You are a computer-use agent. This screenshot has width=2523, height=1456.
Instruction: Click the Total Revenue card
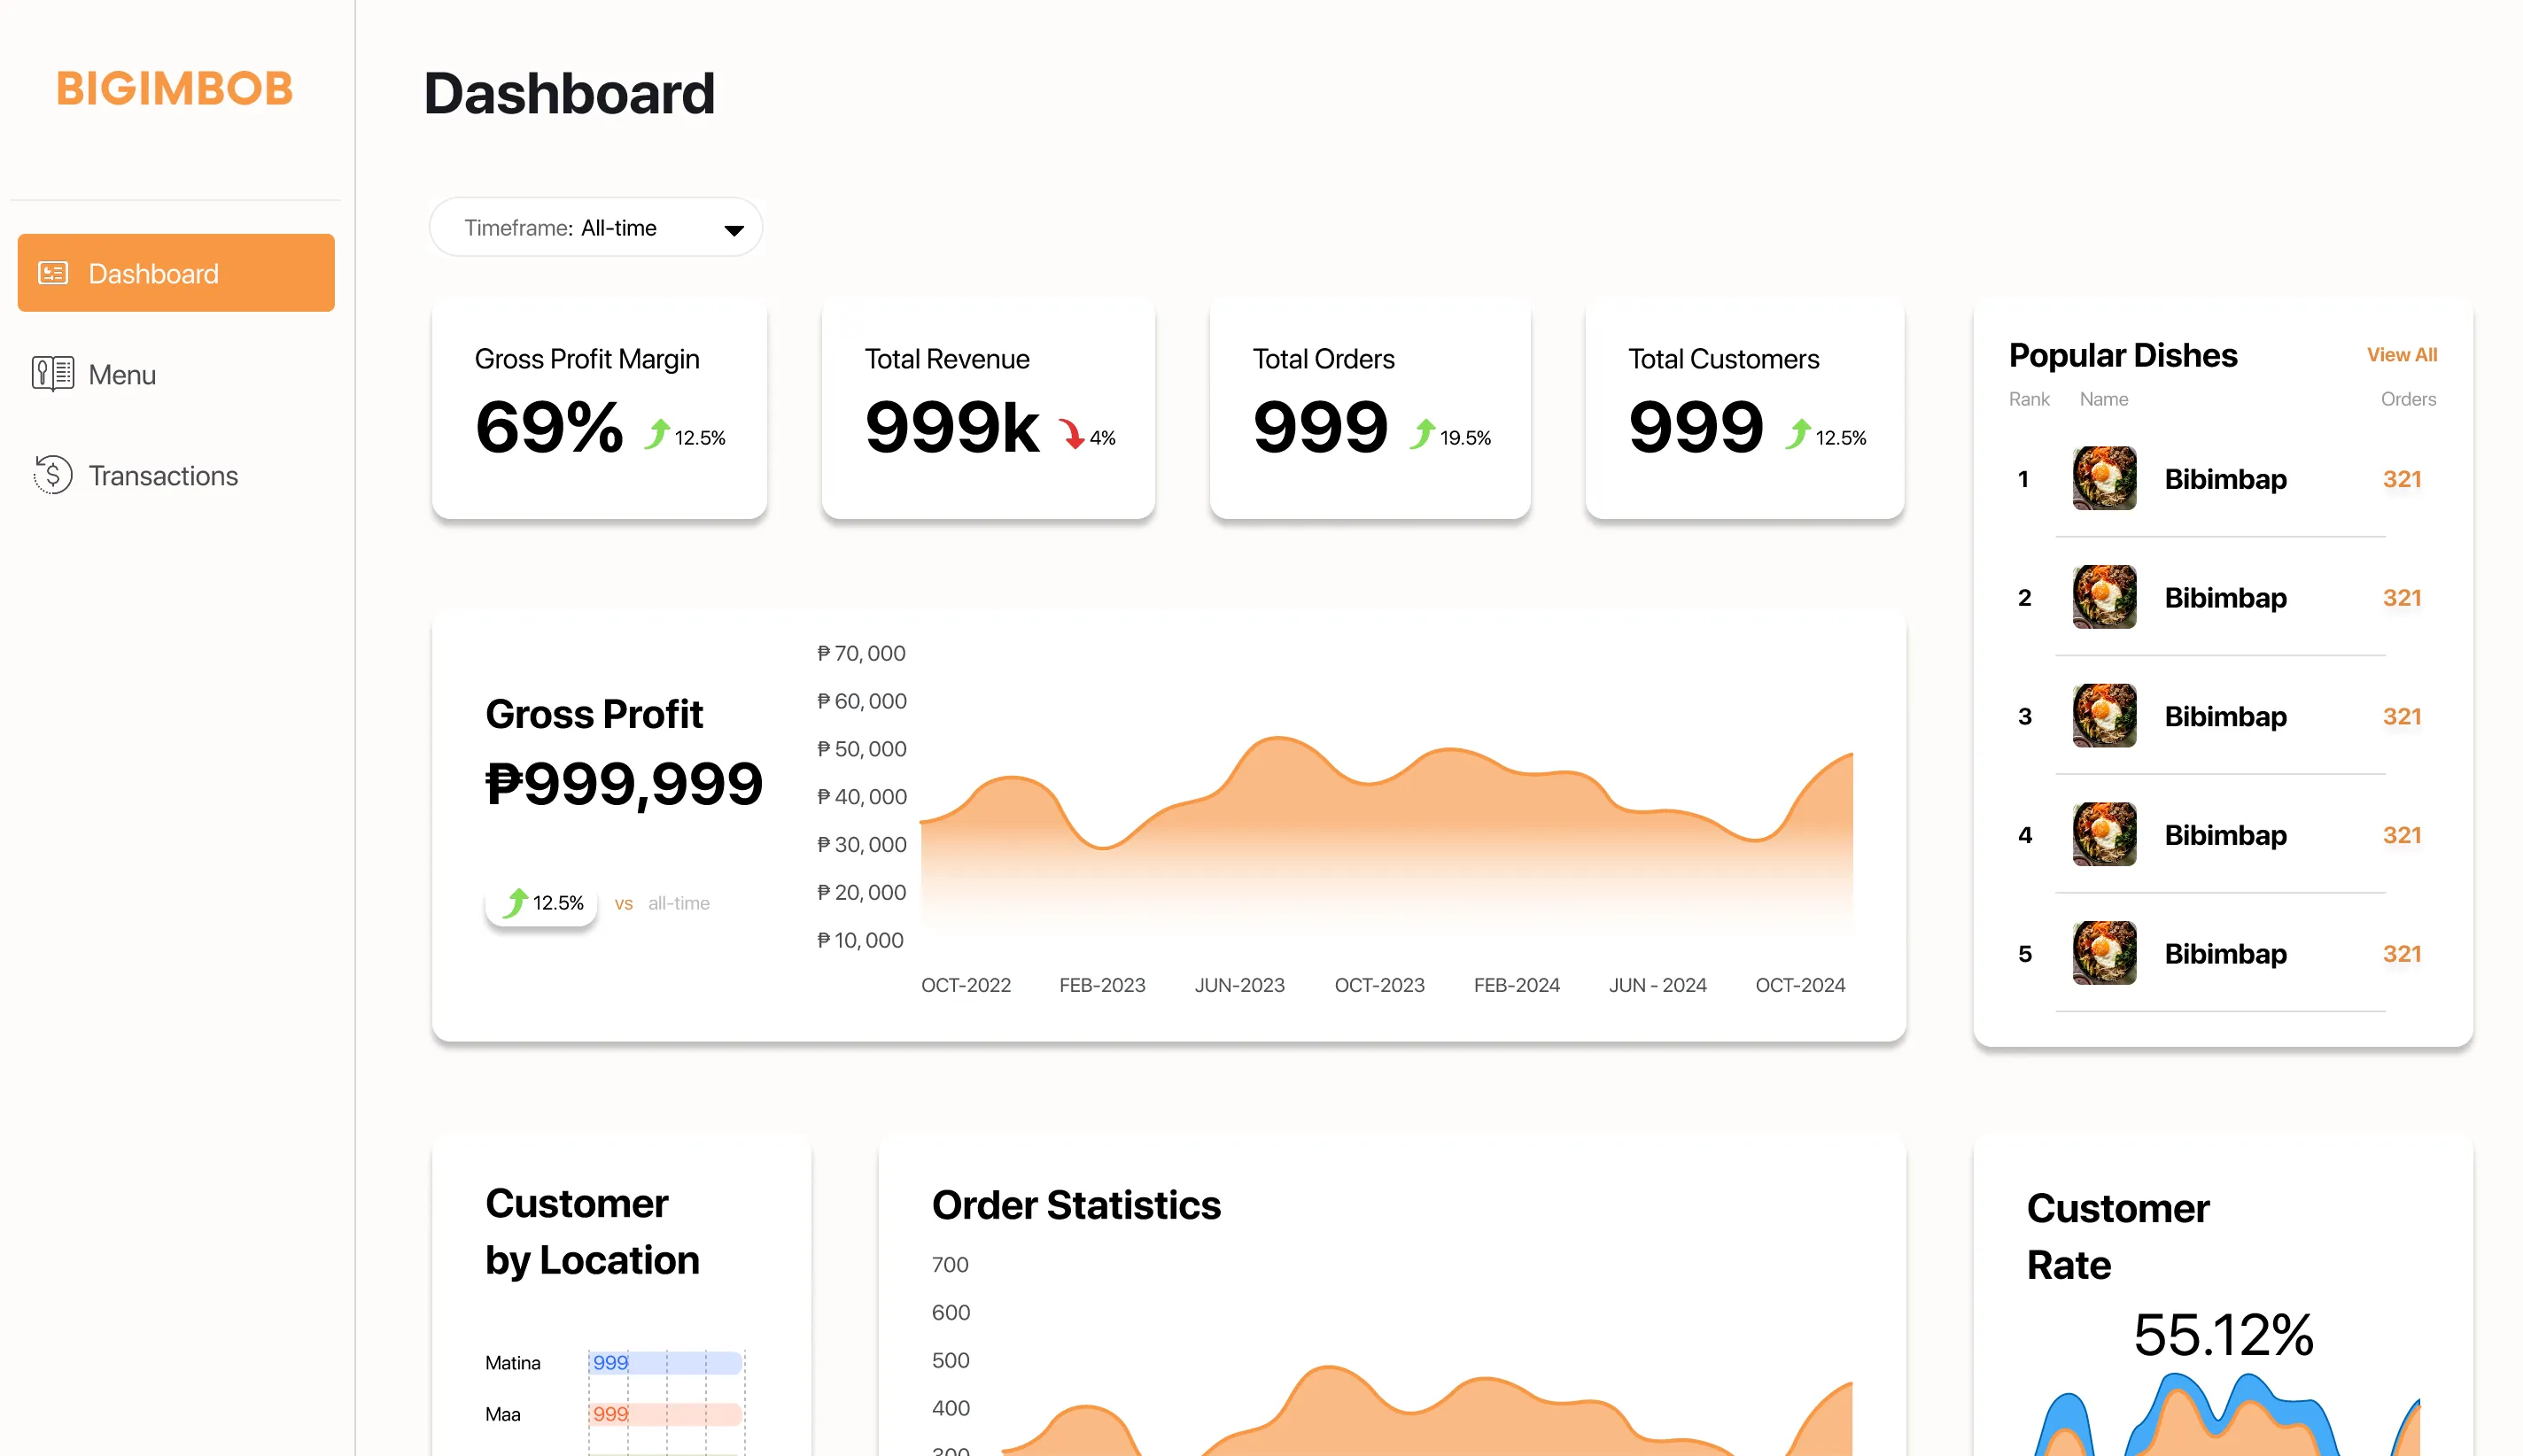(x=988, y=410)
